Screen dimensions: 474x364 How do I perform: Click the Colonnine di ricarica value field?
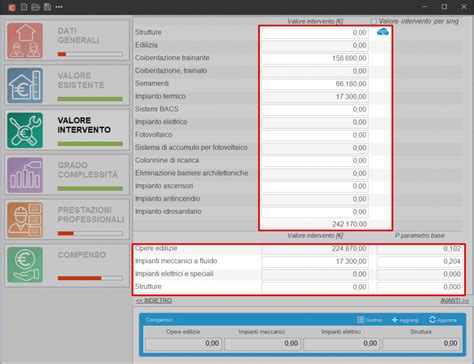click(x=315, y=161)
